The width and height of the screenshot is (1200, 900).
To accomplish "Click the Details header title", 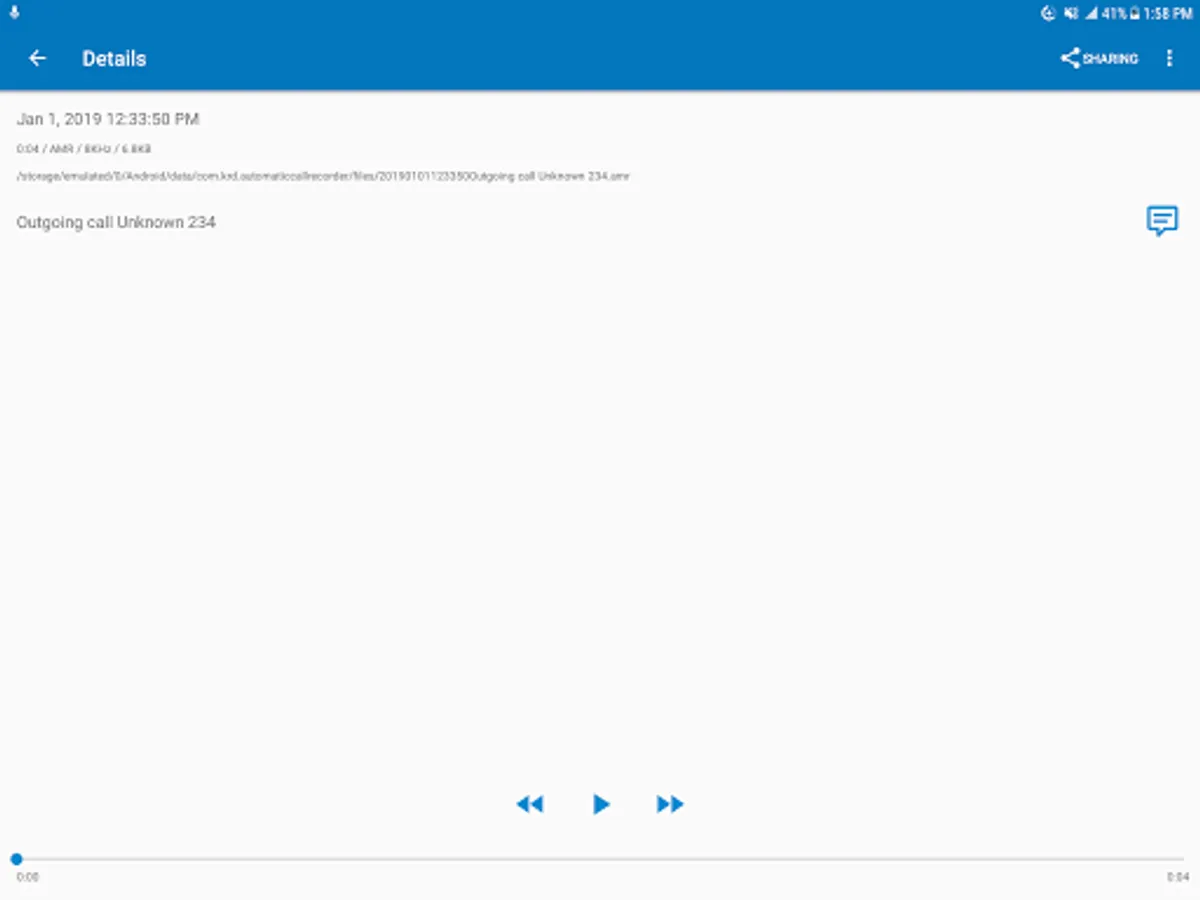I will (114, 59).
